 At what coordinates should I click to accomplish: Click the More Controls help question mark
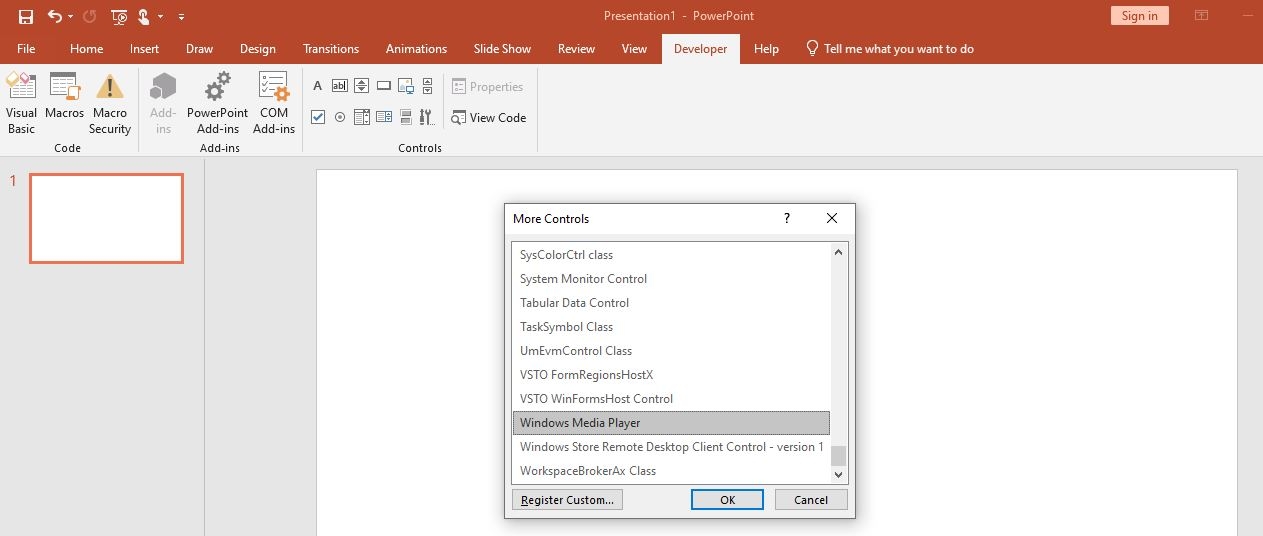(787, 218)
